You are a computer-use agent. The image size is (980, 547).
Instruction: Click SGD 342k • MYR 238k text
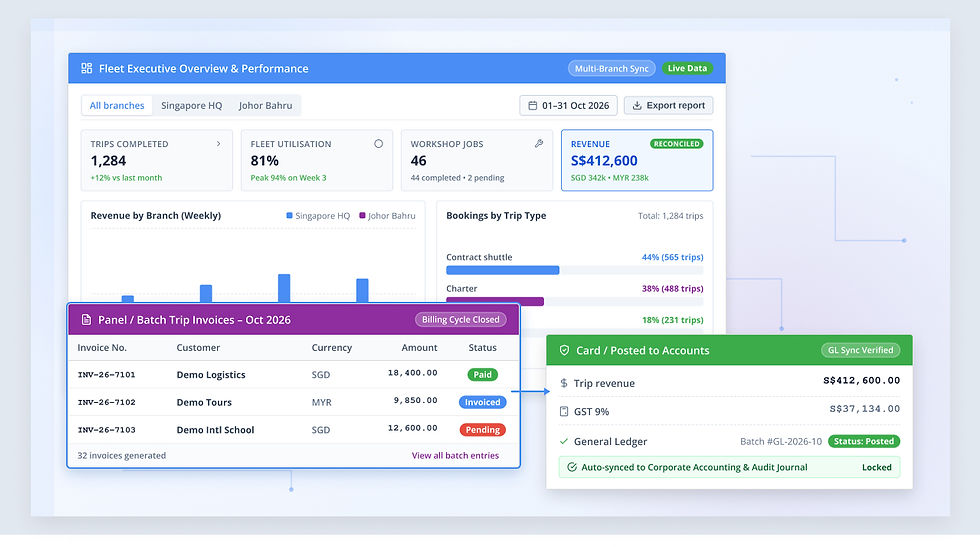click(609, 178)
